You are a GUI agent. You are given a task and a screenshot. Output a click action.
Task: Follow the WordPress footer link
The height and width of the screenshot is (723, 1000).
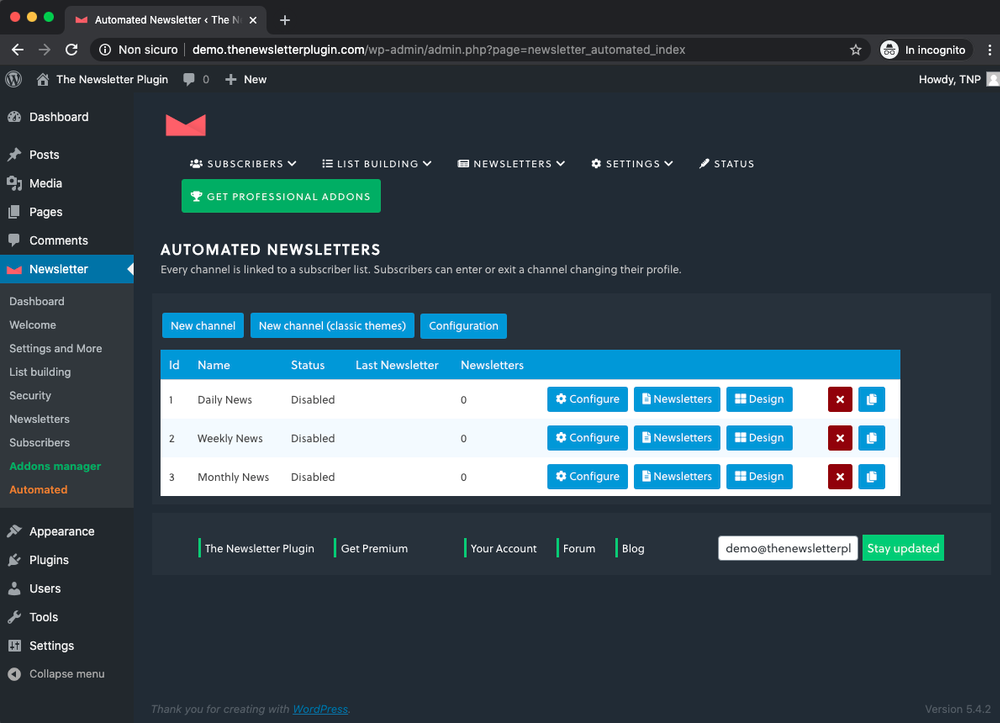coord(320,709)
